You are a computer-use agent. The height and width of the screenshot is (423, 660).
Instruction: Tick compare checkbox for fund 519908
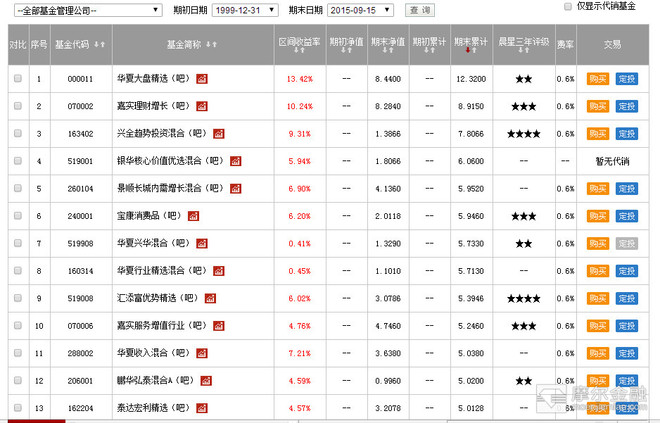(x=18, y=243)
